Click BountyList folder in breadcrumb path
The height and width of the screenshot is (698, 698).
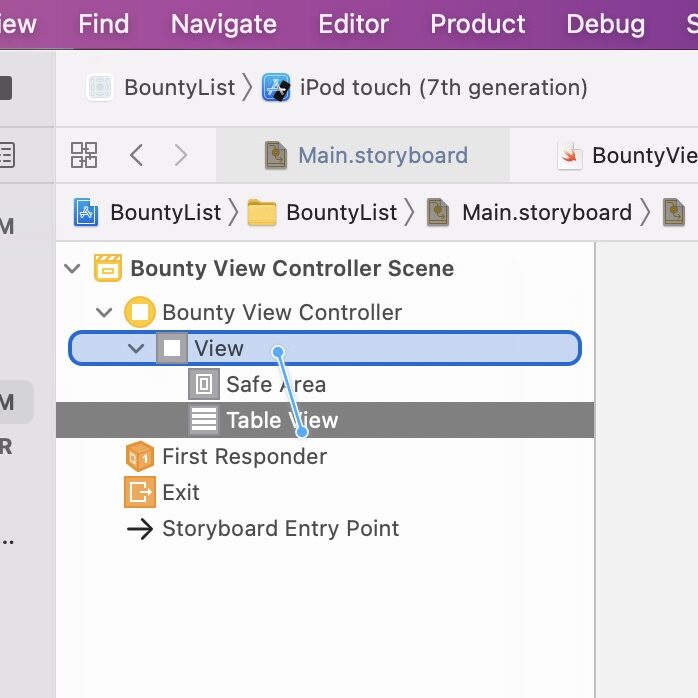click(341, 212)
